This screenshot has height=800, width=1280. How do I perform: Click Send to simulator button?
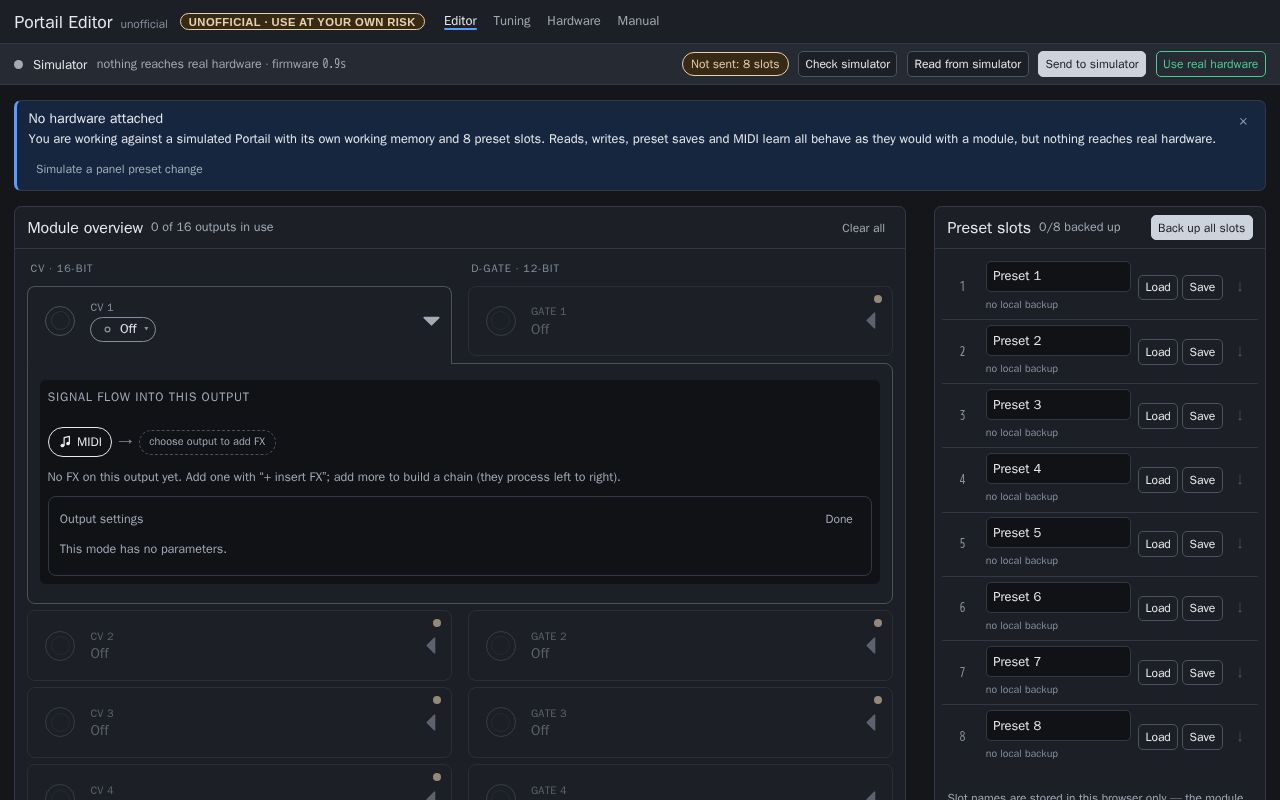[x=1092, y=64]
